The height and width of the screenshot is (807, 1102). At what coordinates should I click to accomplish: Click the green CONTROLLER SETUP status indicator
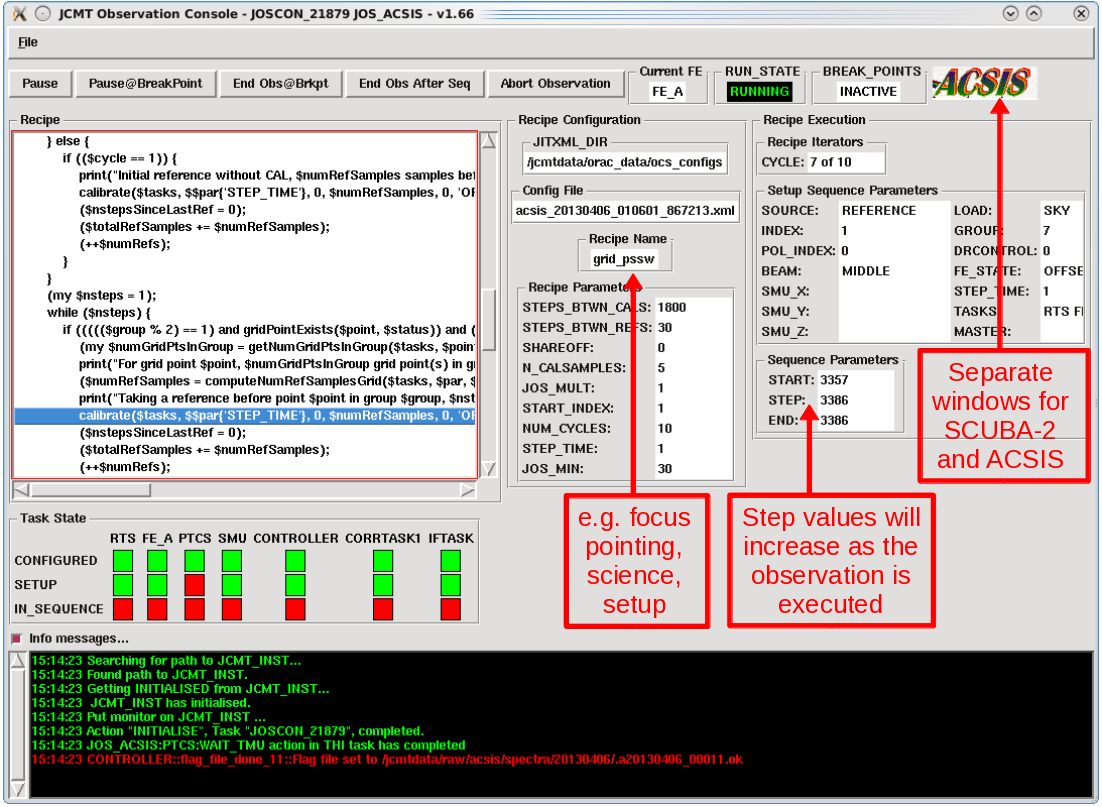click(x=295, y=584)
